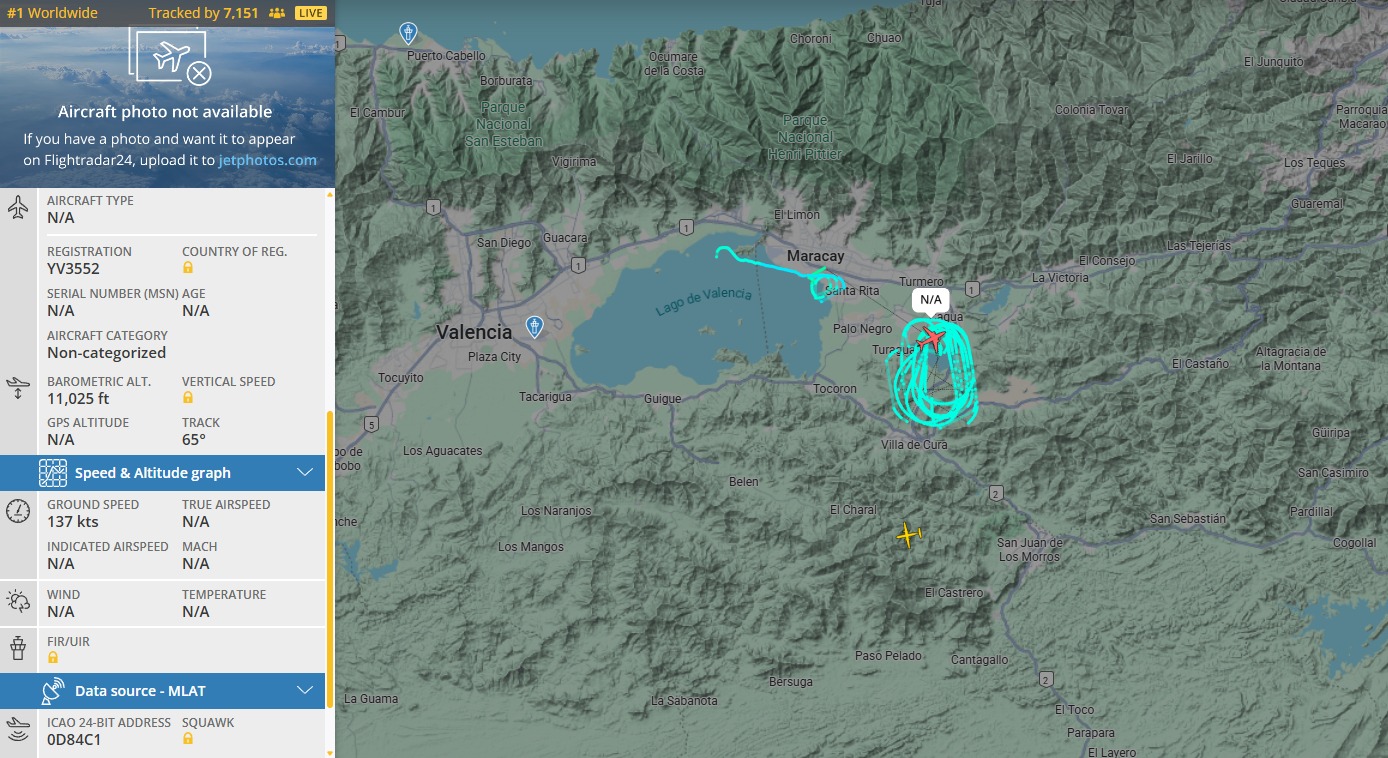Click the airport pin above Puerto Cabello
The height and width of the screenshot is (758, 1388).
408,33
